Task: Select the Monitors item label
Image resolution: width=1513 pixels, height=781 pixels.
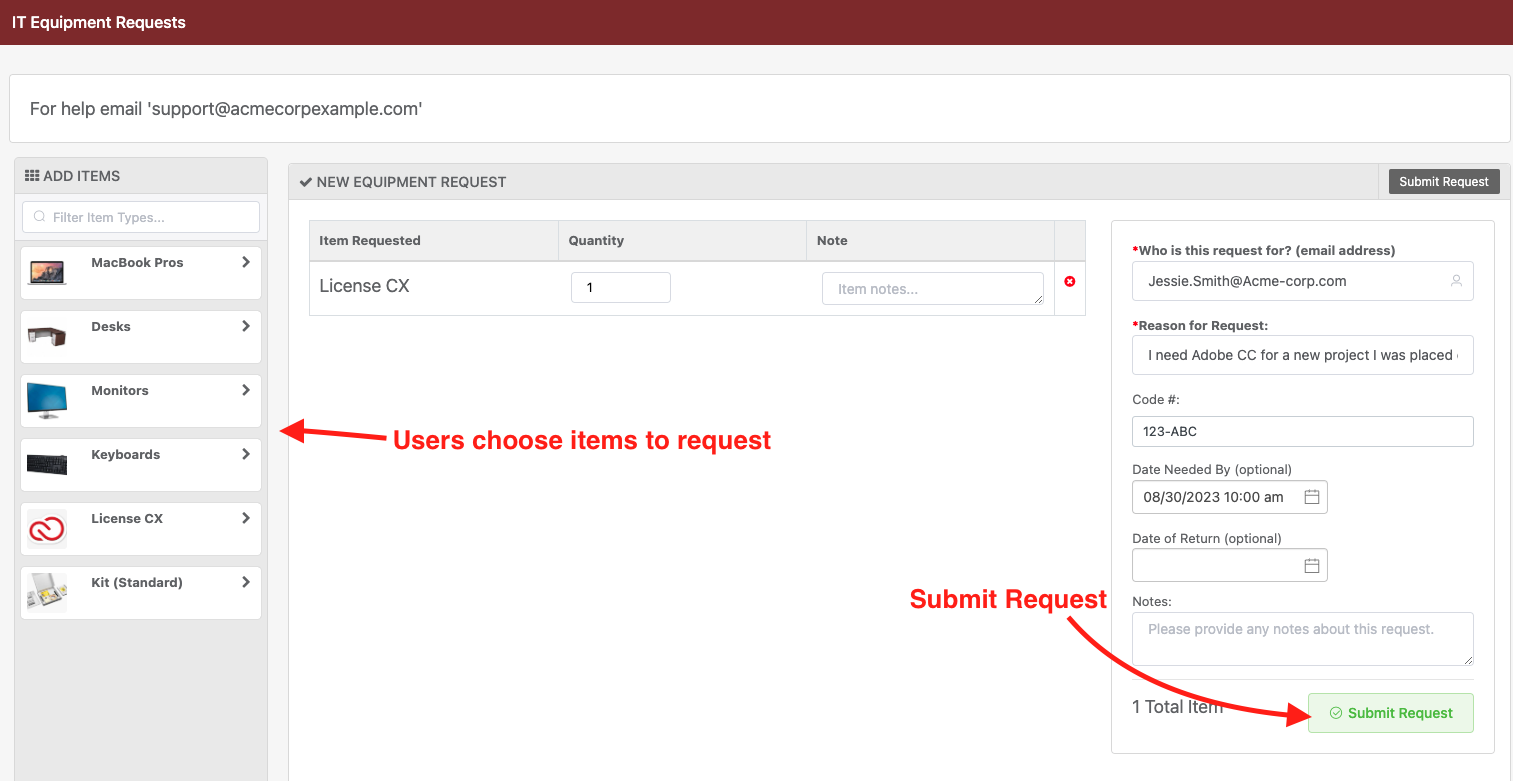Action: (x=120, y=390)
